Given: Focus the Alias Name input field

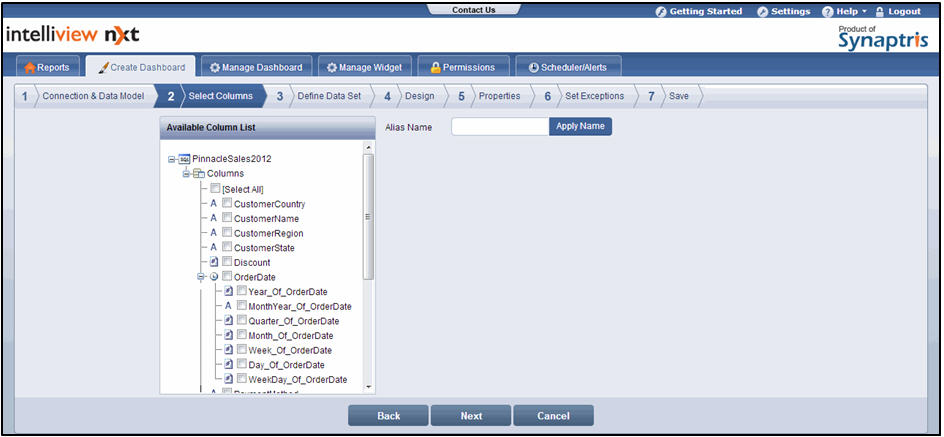Looking at the screenshot, I should (500, 126).
